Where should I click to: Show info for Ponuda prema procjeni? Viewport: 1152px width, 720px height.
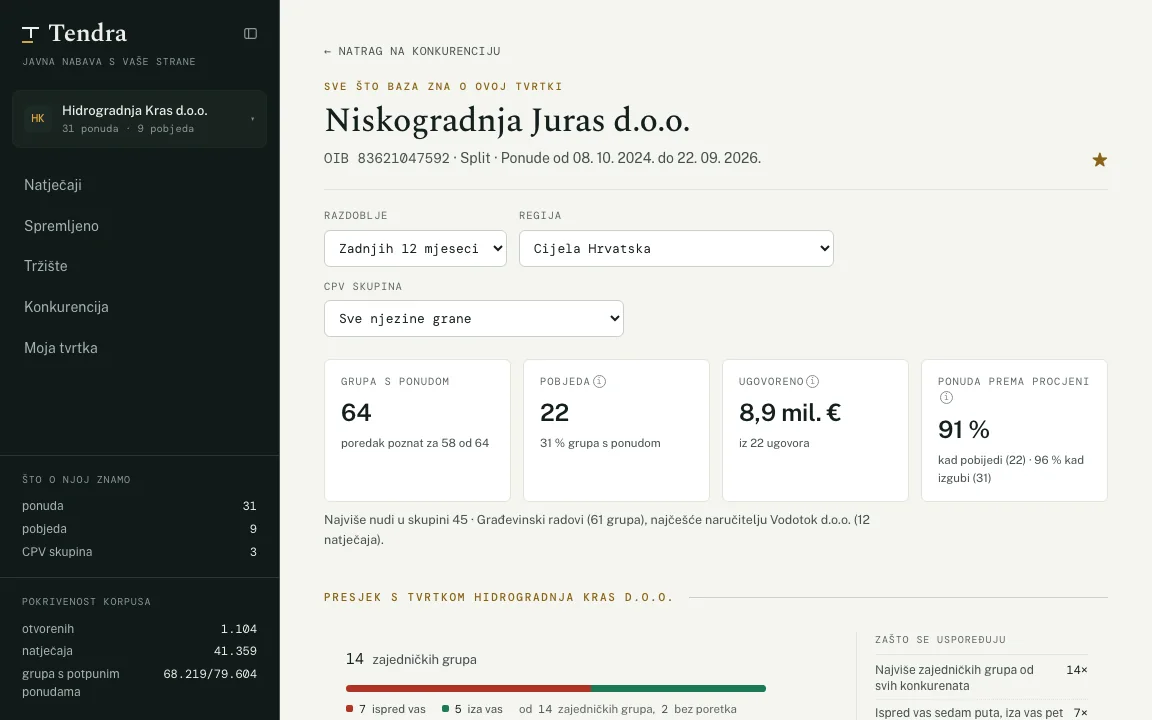946,397
